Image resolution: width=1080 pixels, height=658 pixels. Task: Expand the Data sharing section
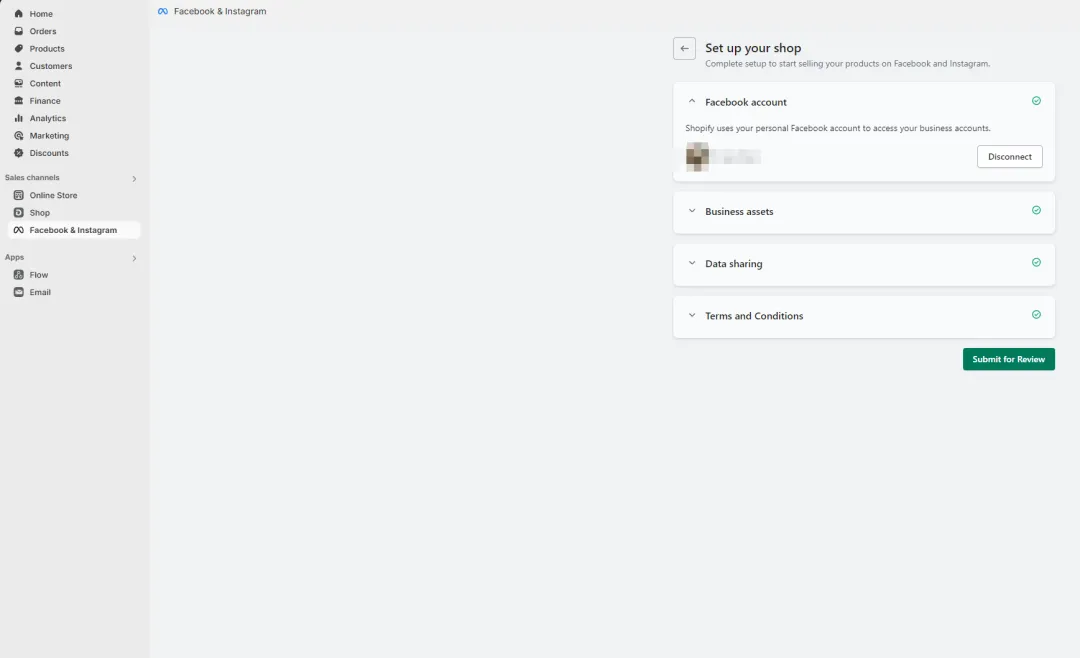[x=692, y=263]
